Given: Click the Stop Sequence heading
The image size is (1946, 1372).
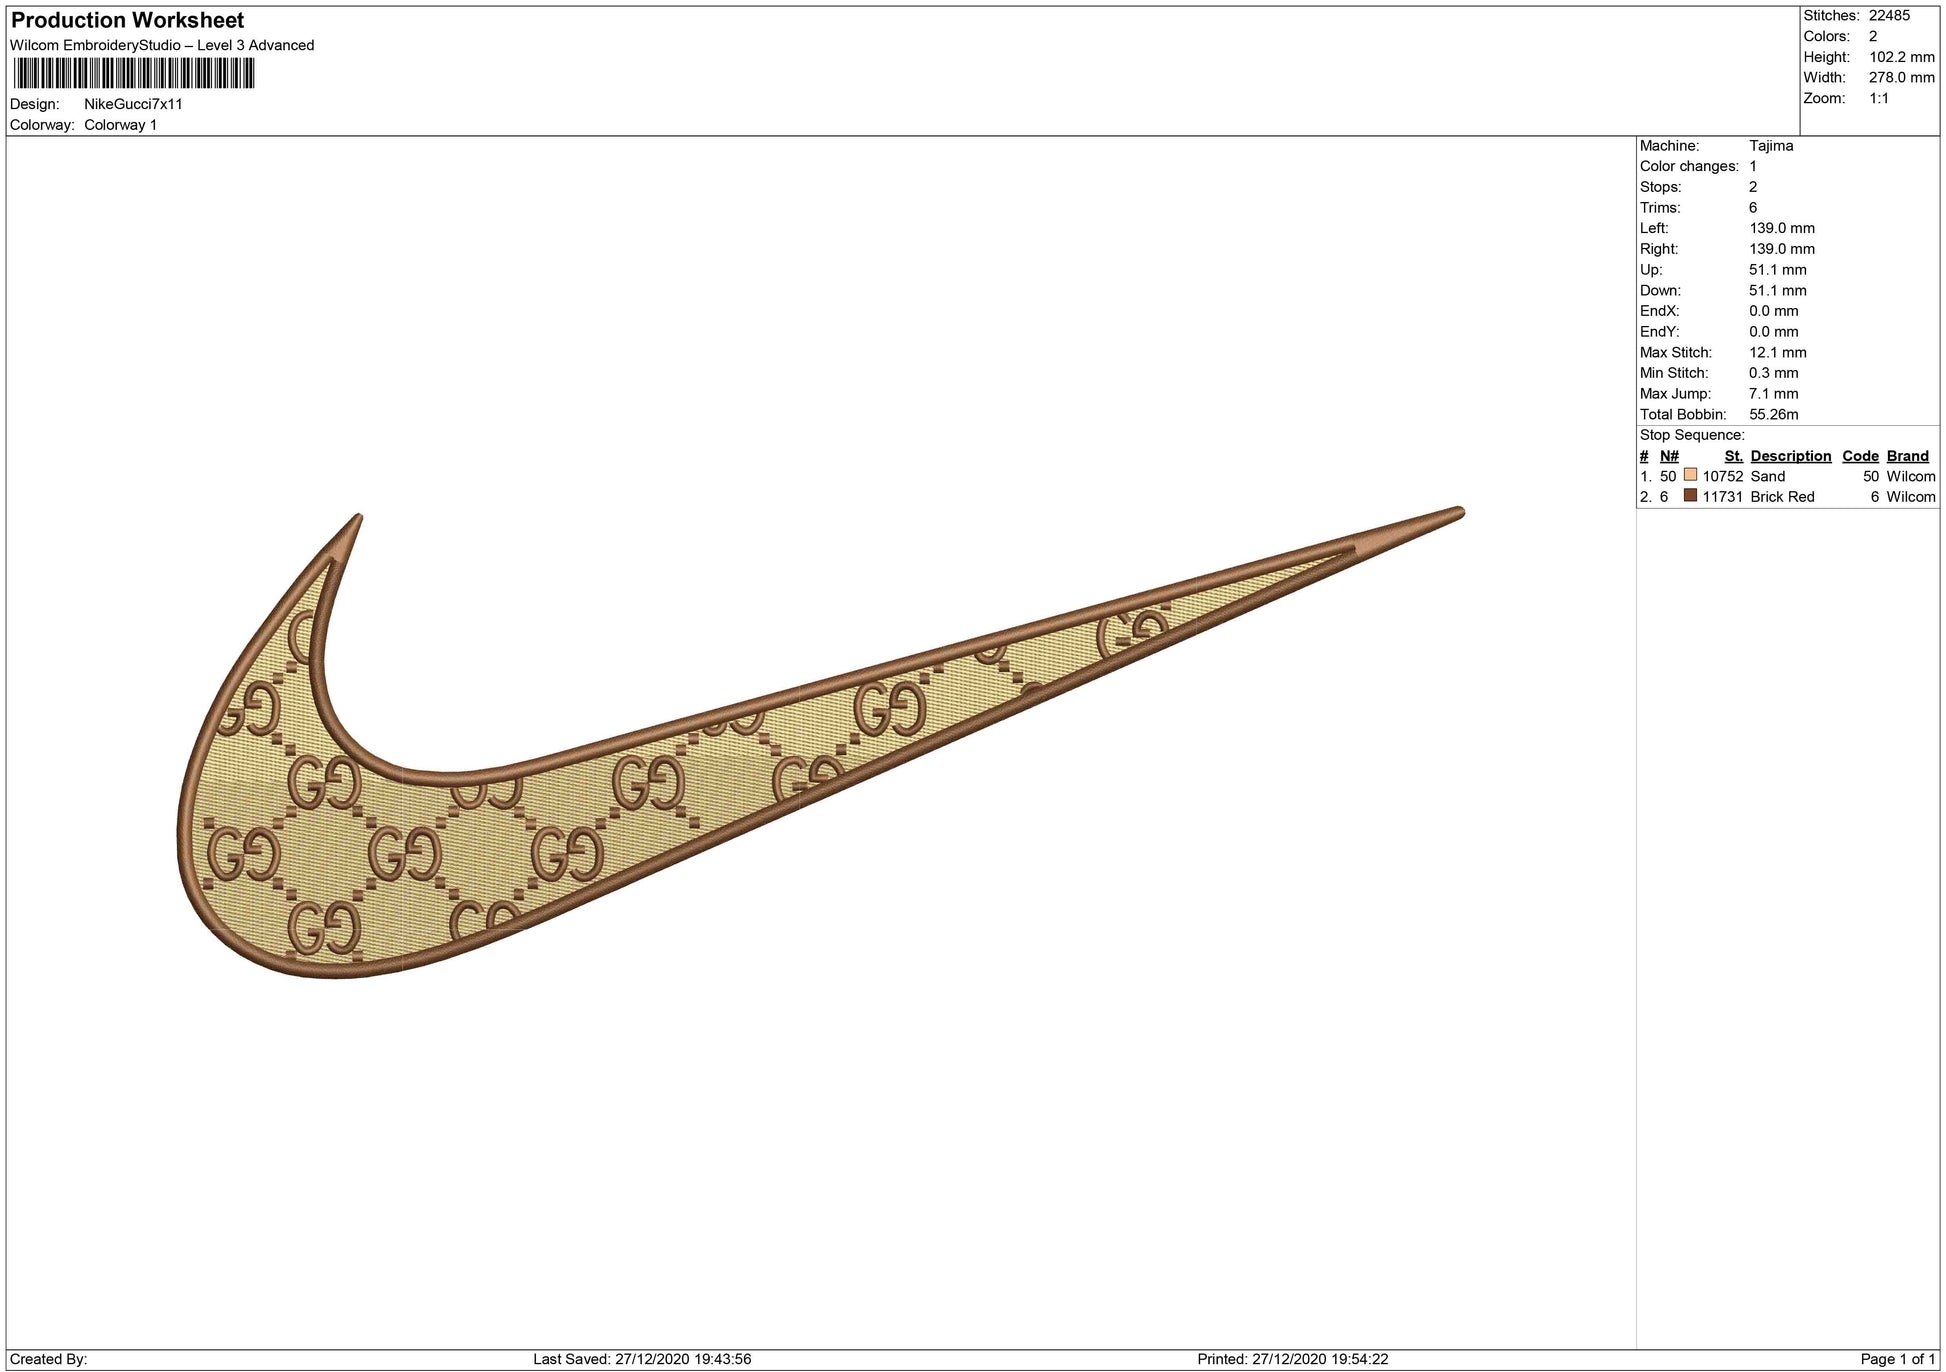Looking at the screenshot, I should point(1692,435).
